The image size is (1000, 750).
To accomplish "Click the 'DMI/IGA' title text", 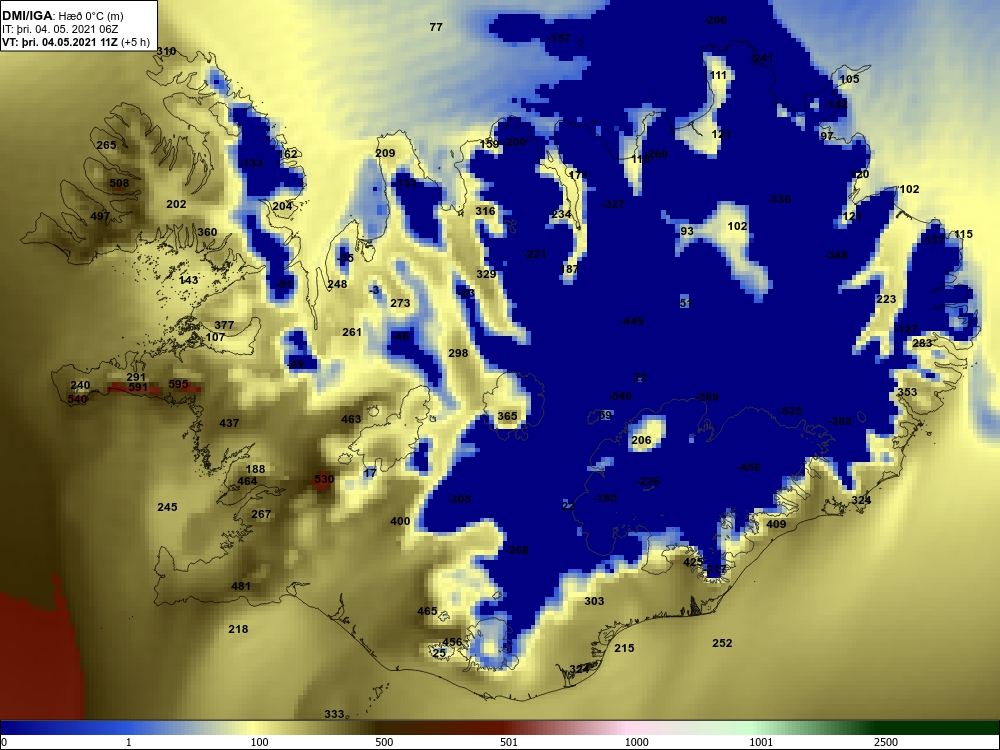I will (27, 16).
